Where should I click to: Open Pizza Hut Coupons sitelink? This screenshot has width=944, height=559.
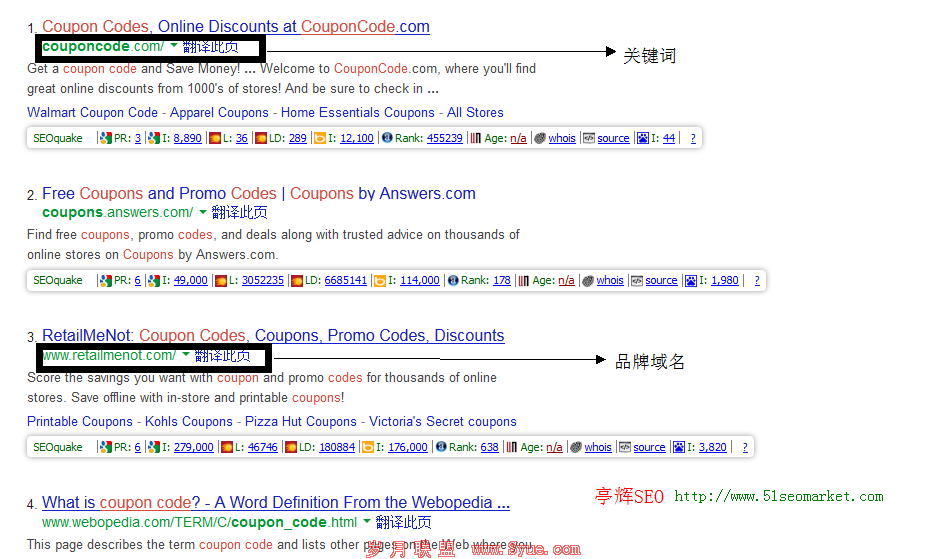point(300,421)
